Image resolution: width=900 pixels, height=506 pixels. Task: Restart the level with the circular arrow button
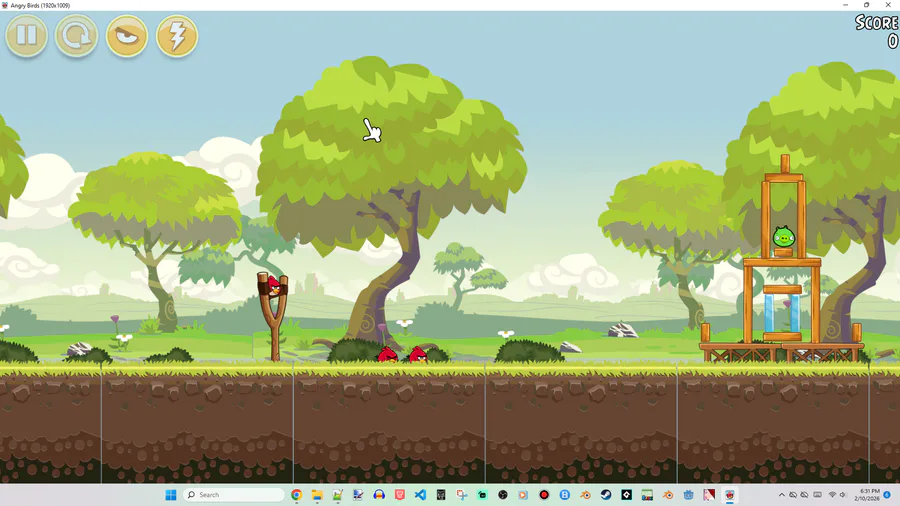[x=76, y=36]
